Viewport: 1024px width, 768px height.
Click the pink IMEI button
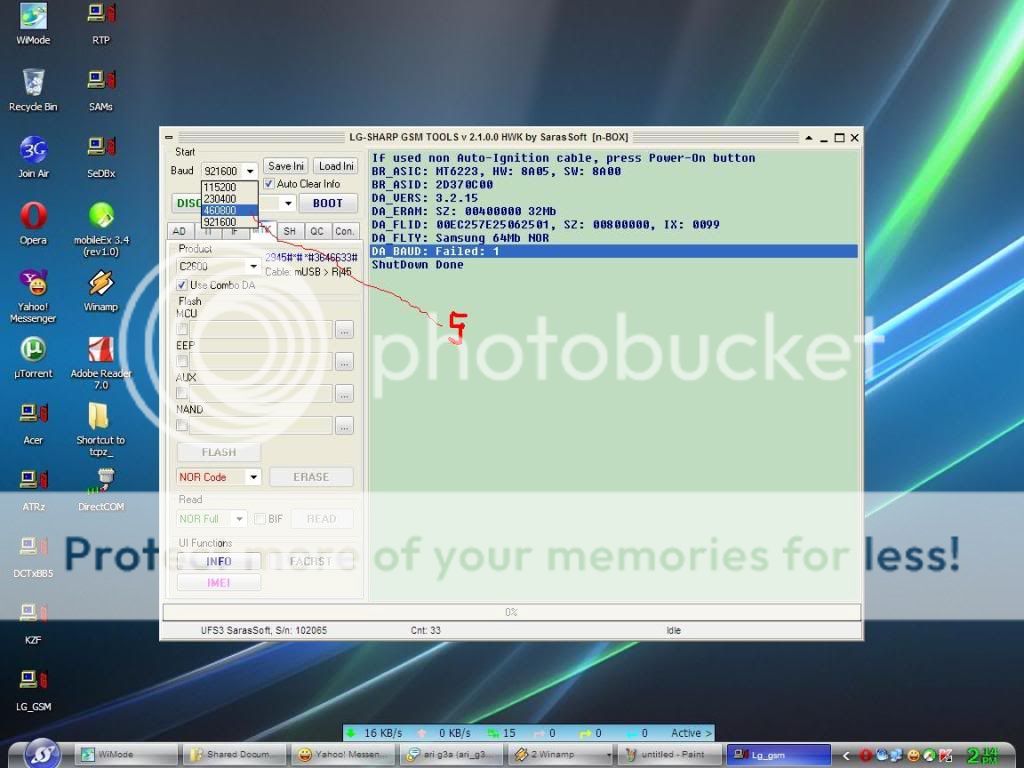click(x=218, y=582)
